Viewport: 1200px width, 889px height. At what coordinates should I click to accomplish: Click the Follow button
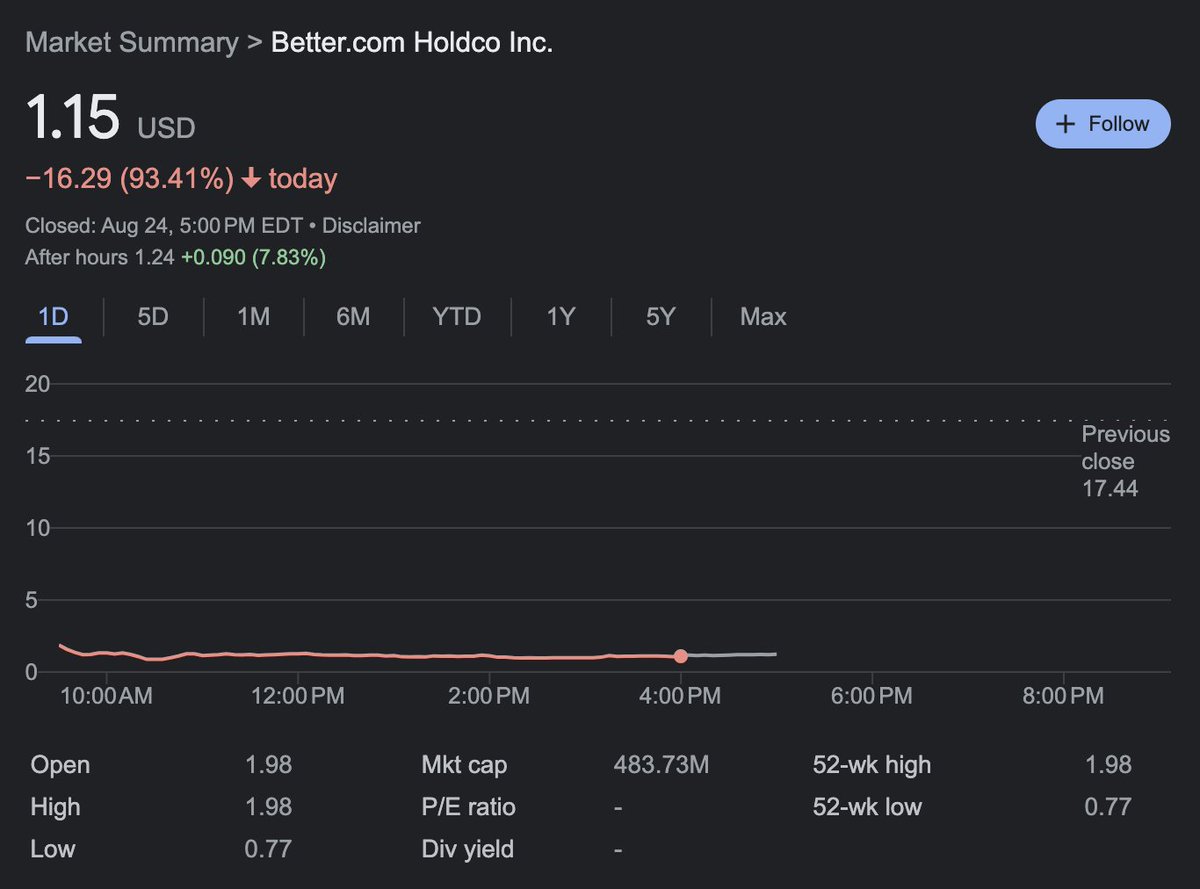1103,124
